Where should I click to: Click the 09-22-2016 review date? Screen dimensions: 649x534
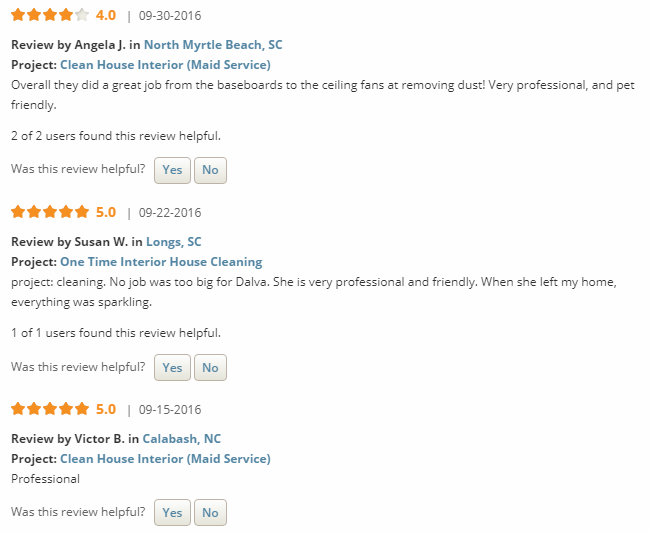click(170, 212)
